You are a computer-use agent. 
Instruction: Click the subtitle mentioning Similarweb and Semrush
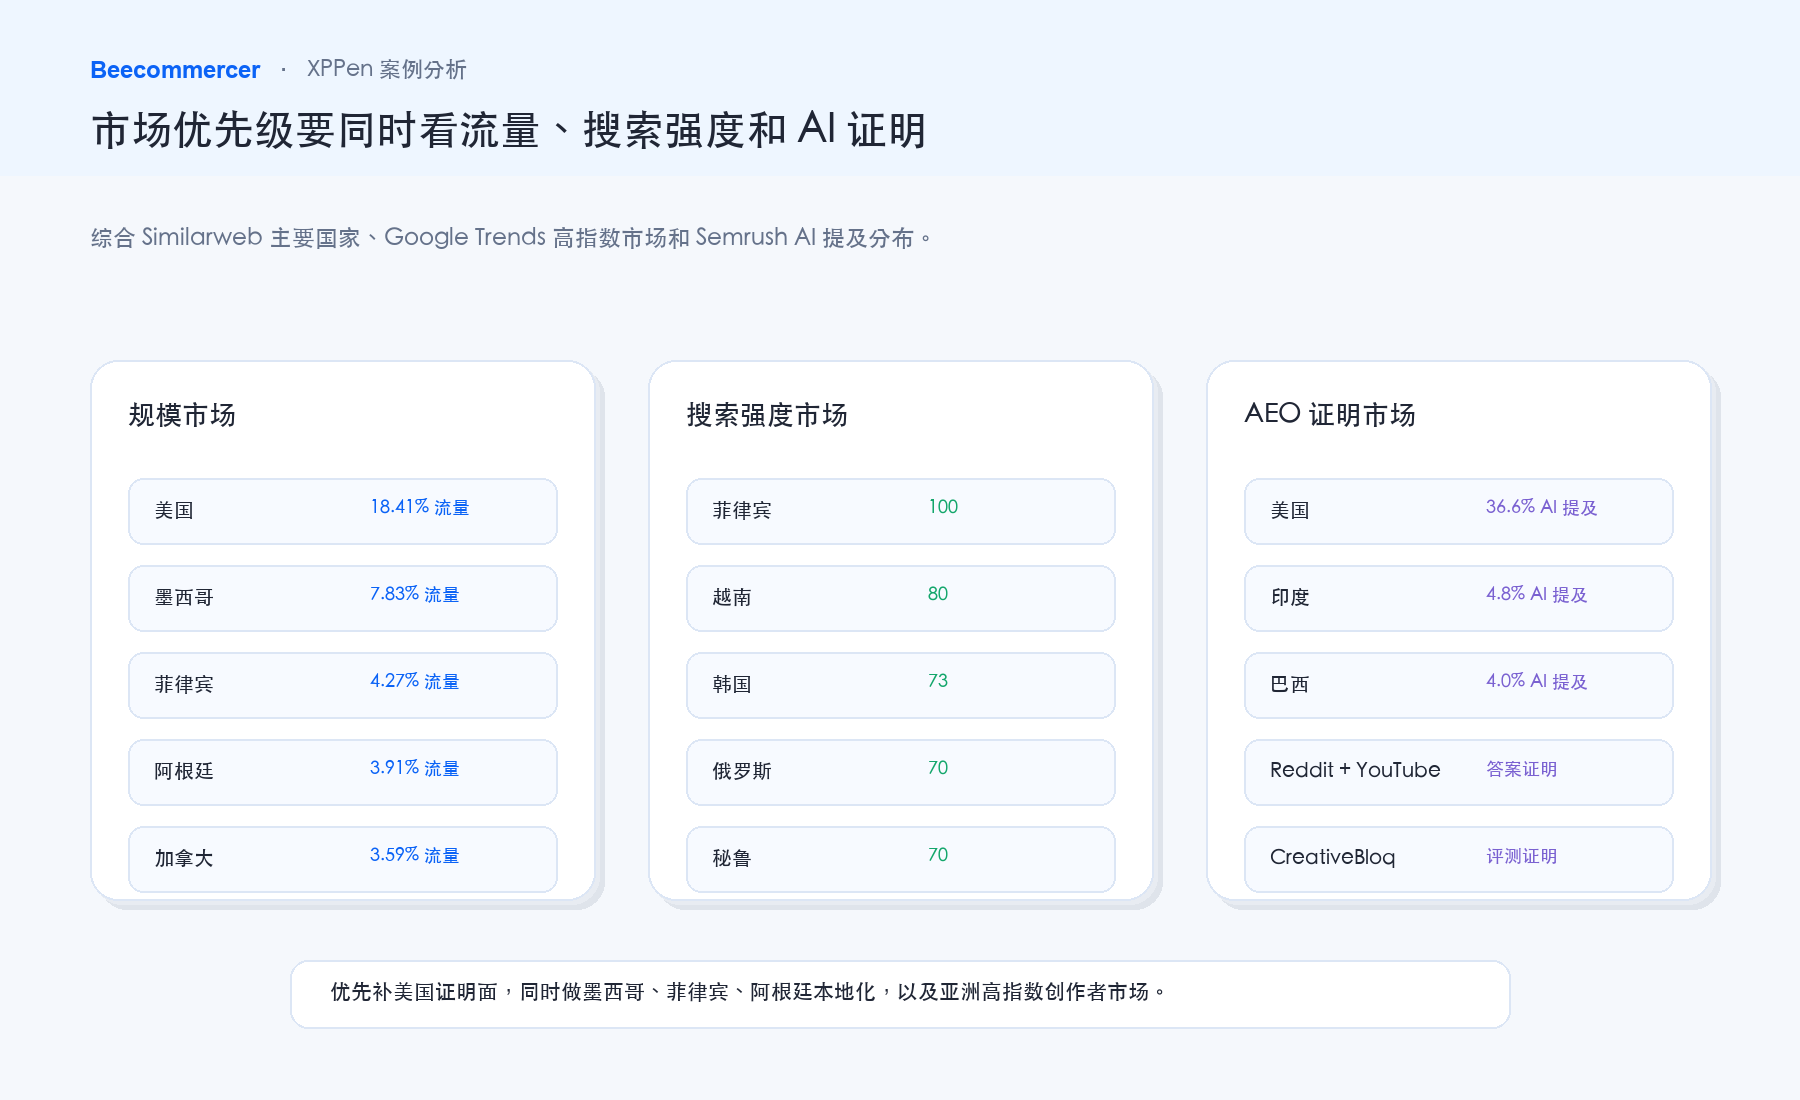(511, 238)
